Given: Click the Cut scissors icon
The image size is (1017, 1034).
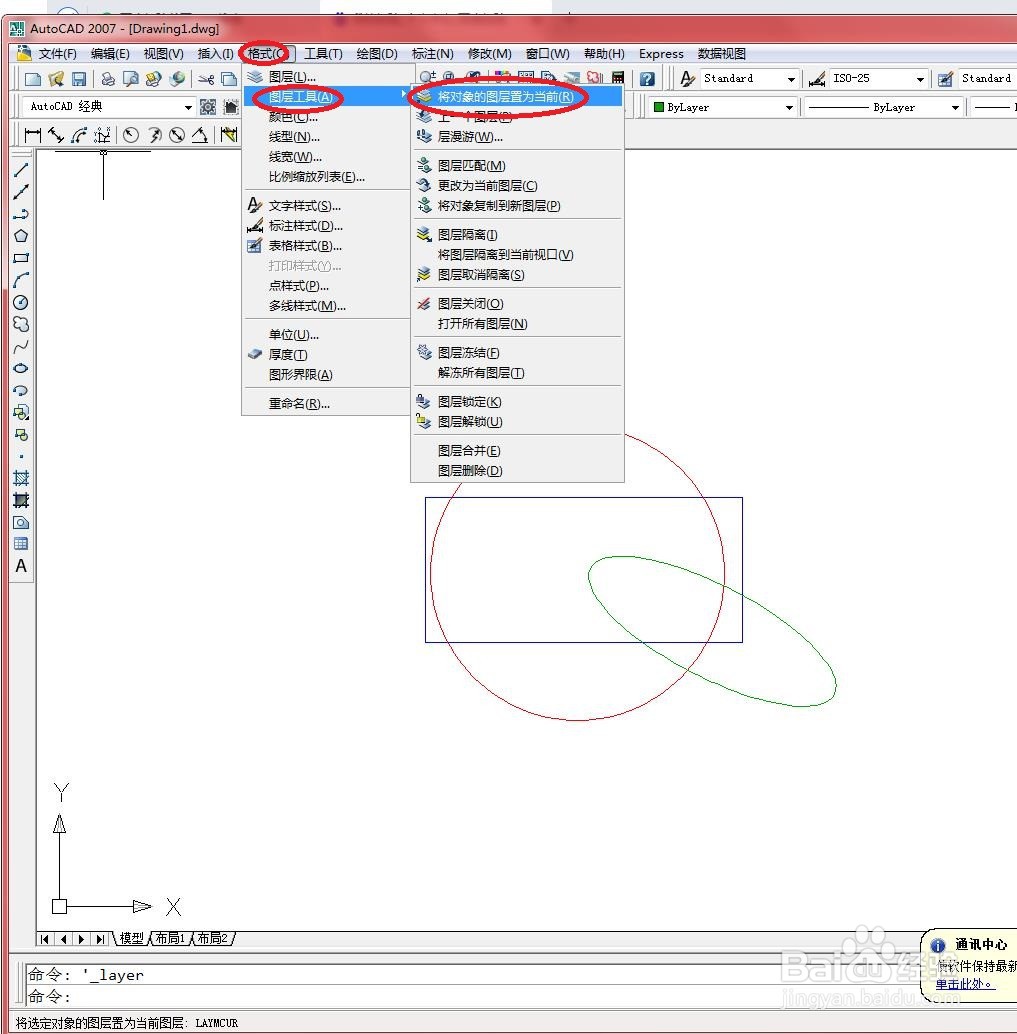Looking at the screenshot, I should pos(206,80).
